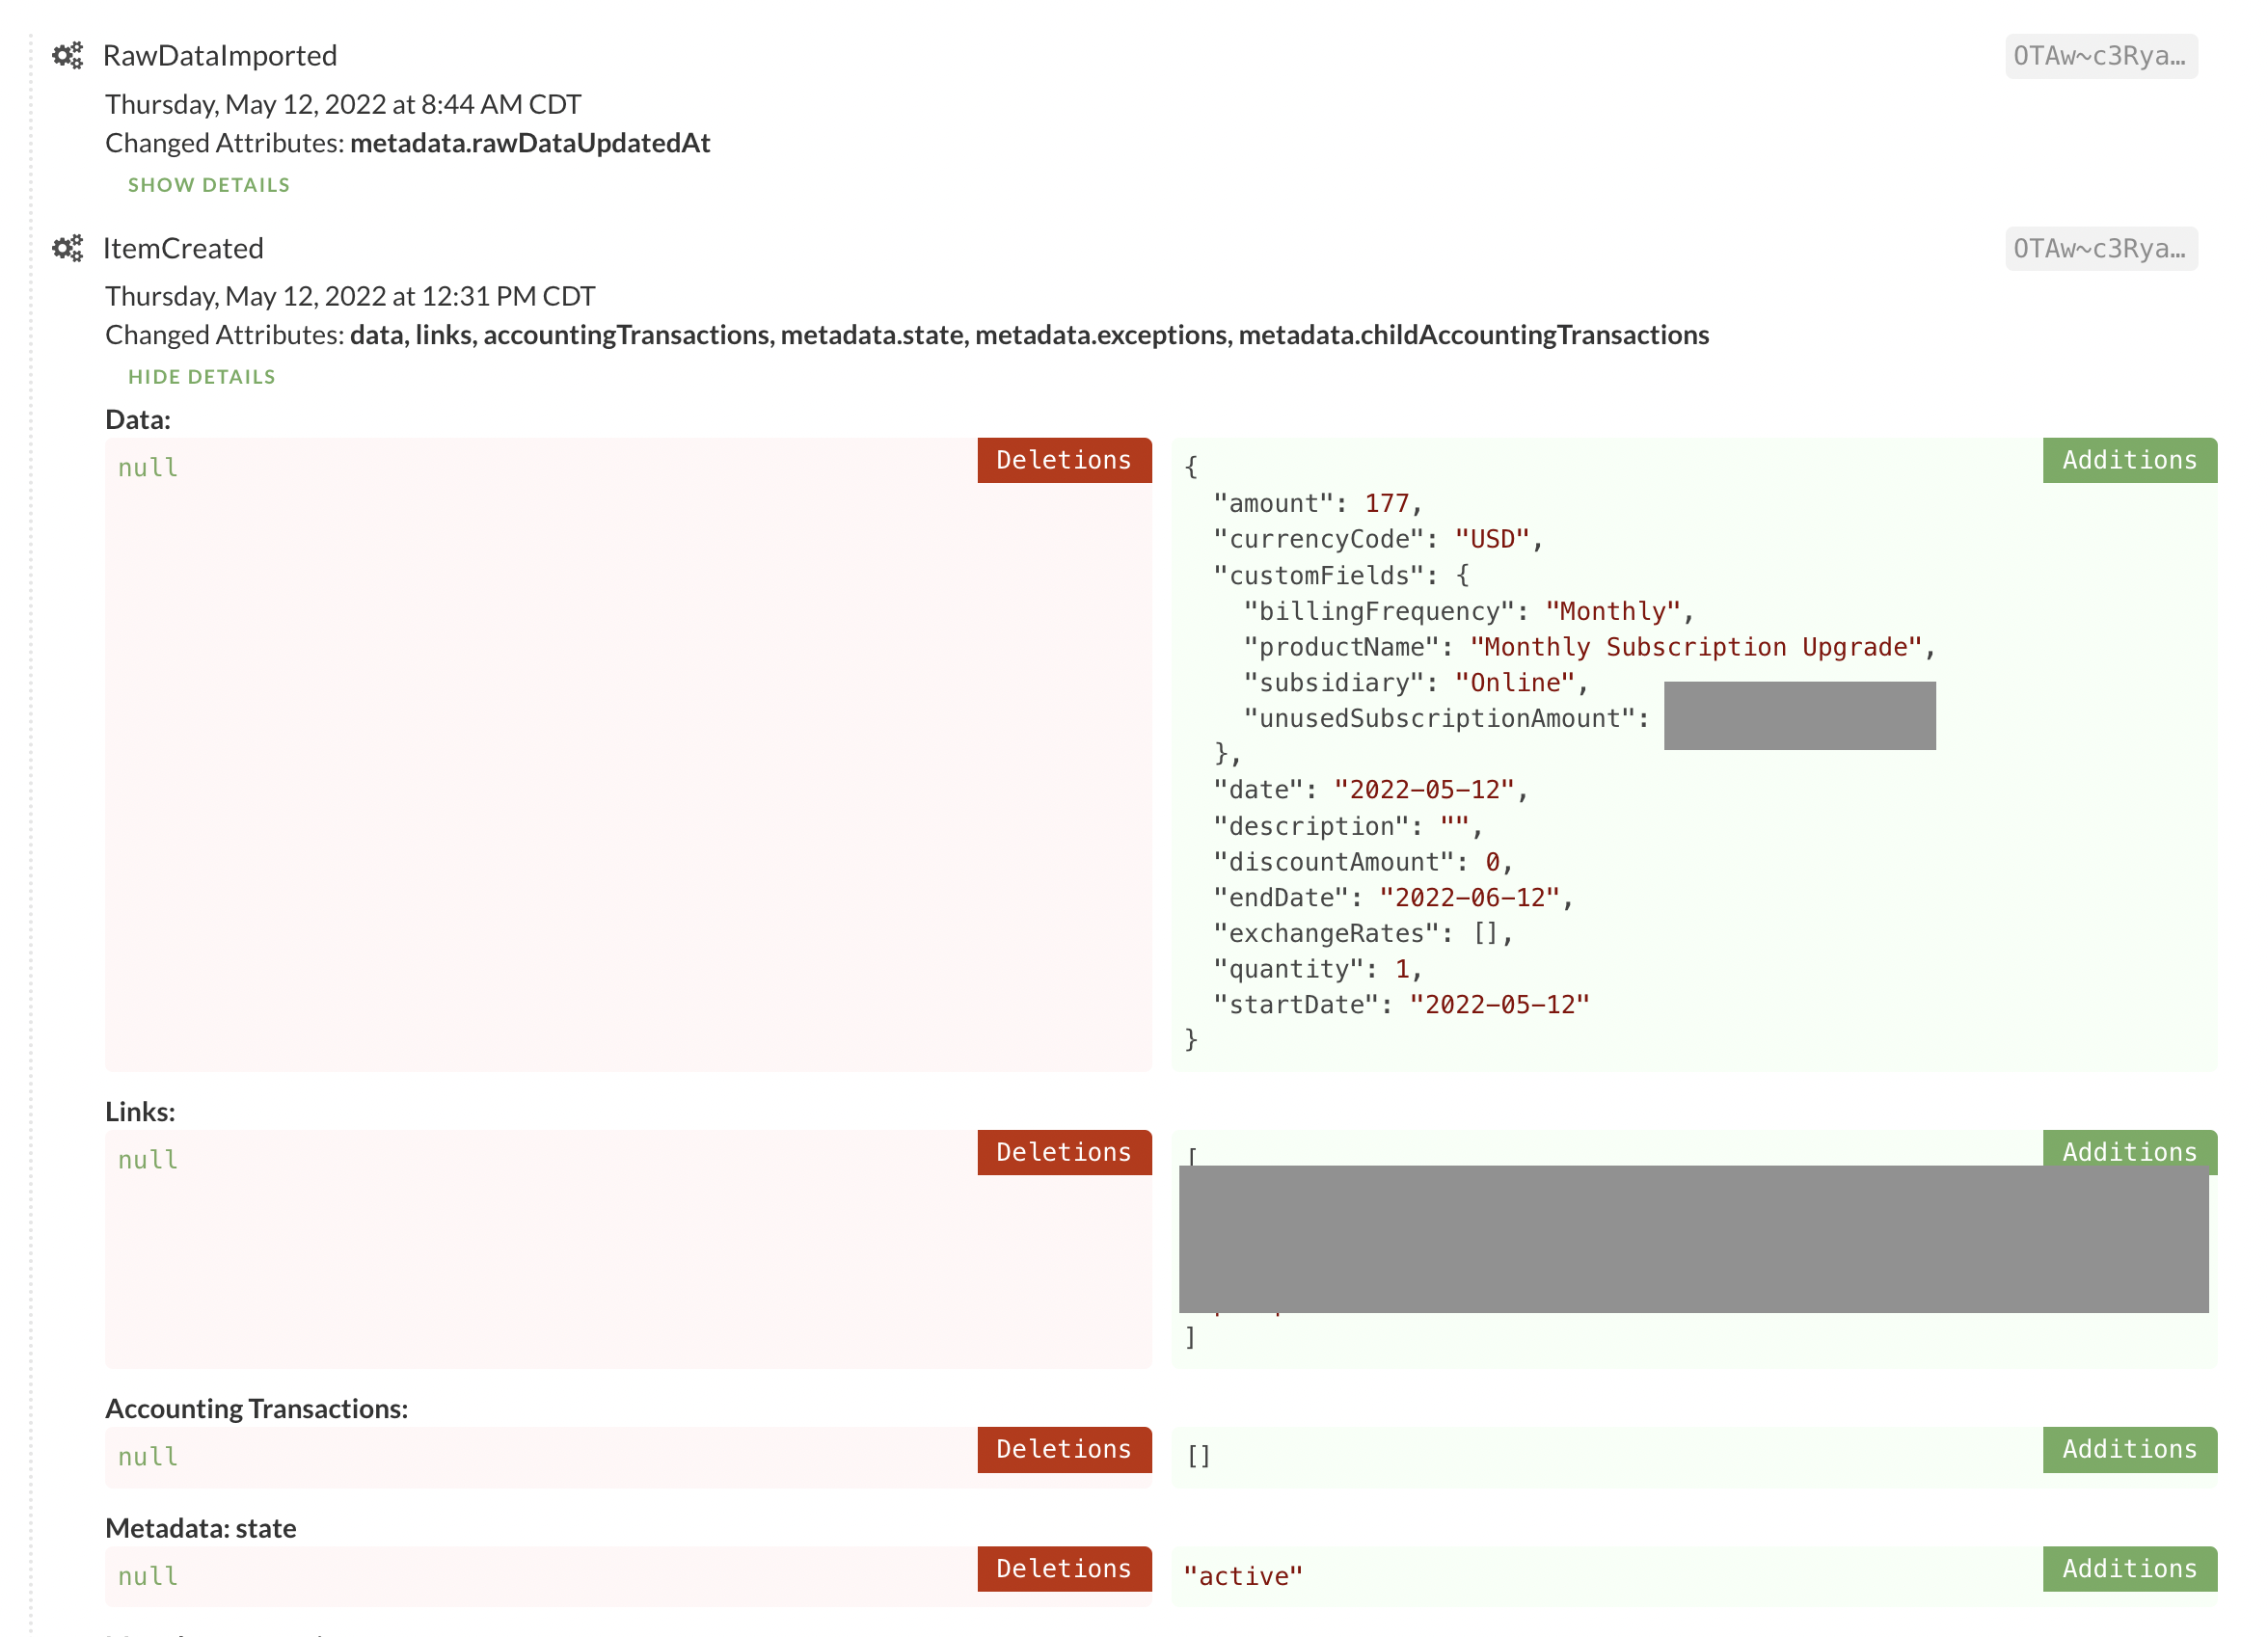Collapse HIDE DETAILS under ItemCreated

[x=201, y=377]
